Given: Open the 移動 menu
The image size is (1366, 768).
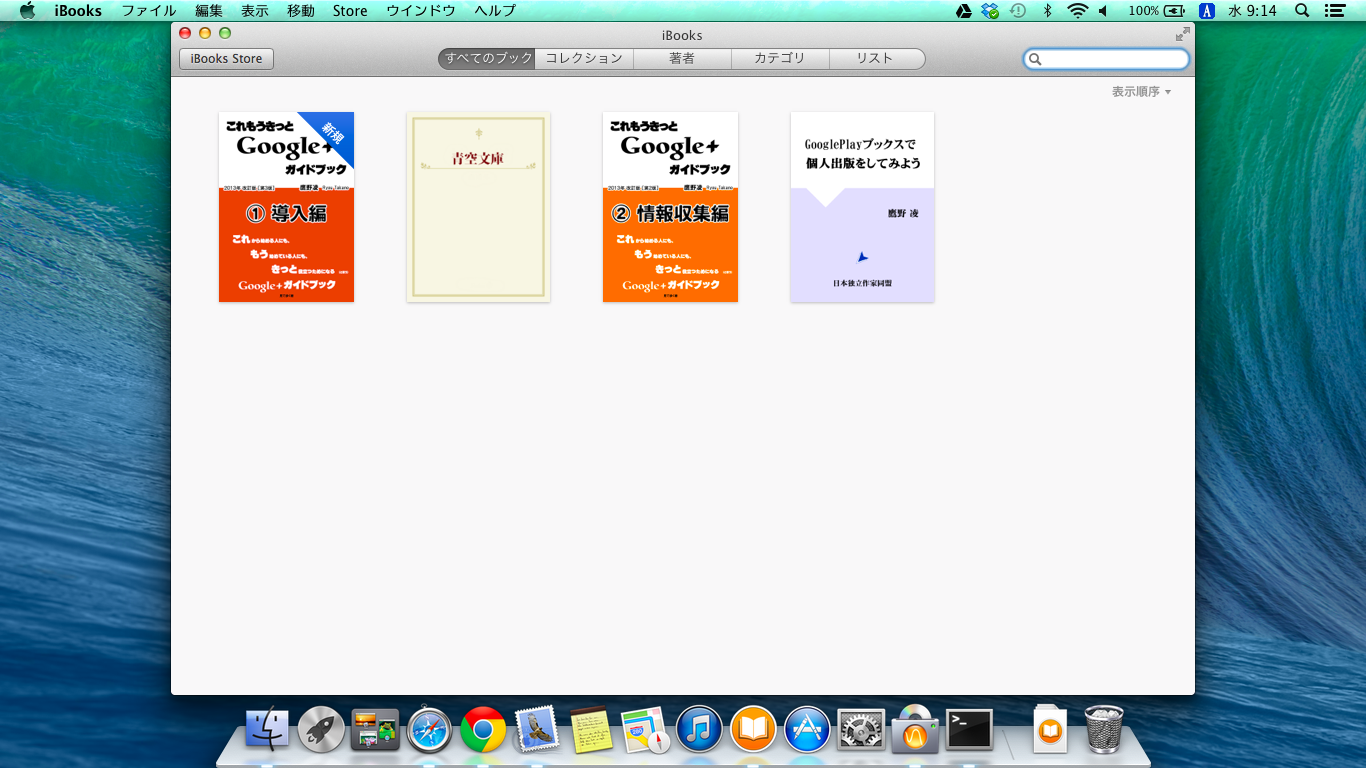Looking at the screenshot, I should [x=301, y=11].
